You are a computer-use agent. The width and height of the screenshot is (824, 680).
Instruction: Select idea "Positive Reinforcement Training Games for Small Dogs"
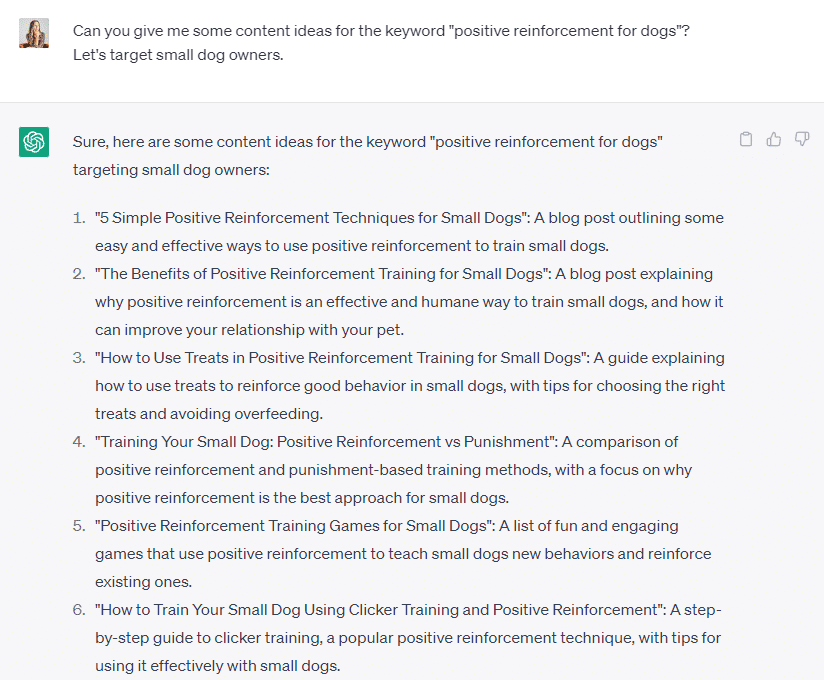coord(295,526)
